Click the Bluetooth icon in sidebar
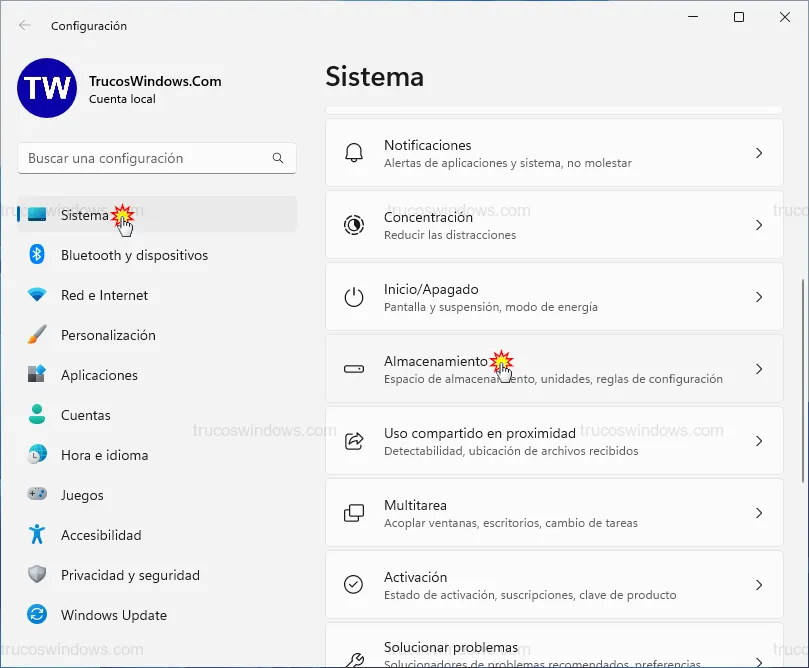This screenshot has width=809, height=668. pos(37,255)
